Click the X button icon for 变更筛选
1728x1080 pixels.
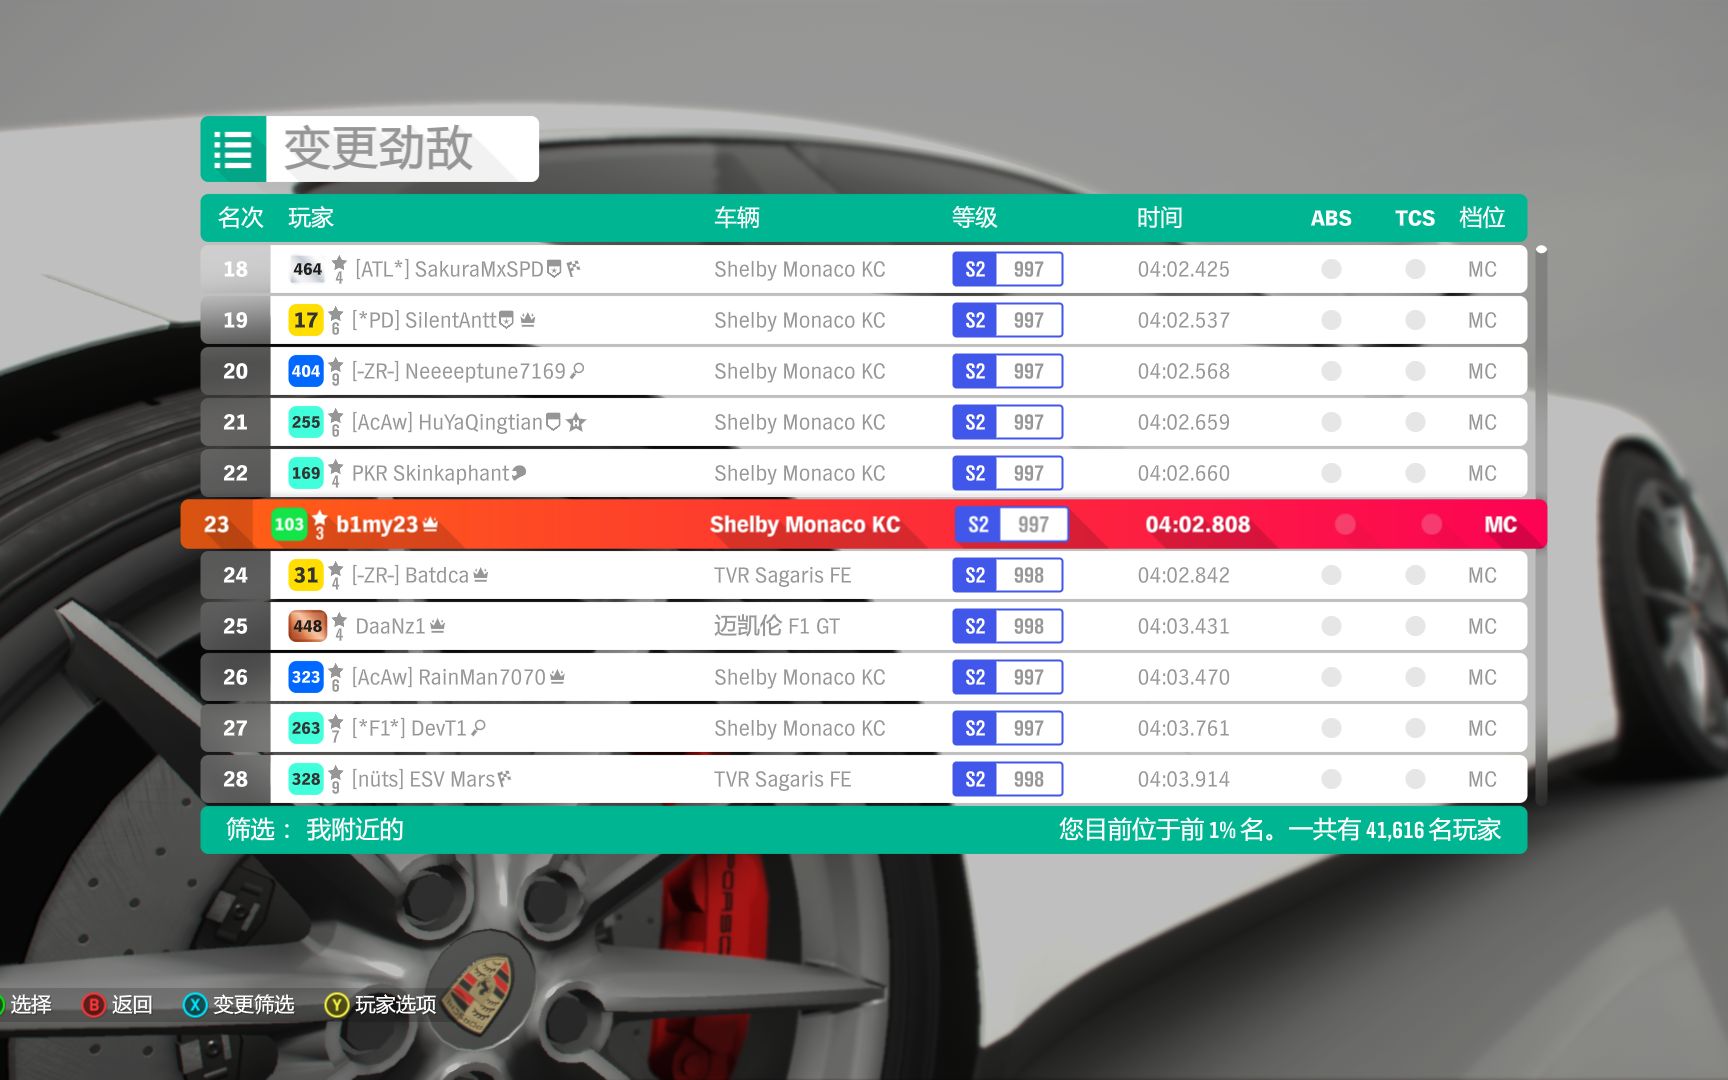tap(195, 1005)
